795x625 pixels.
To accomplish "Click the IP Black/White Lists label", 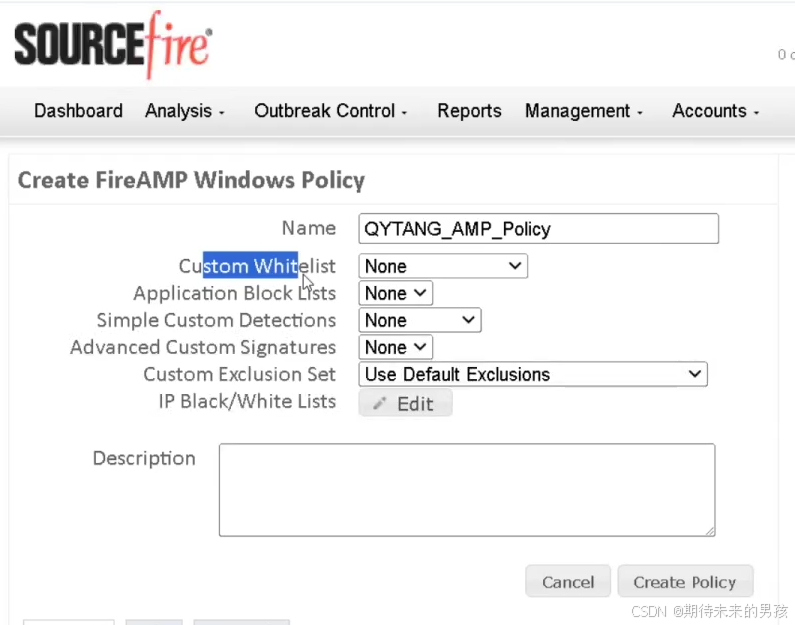I will tap(247, 401).
